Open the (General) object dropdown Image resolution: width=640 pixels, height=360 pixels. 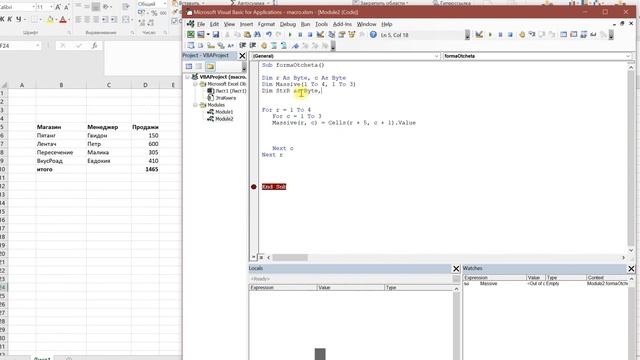(436, 56)
